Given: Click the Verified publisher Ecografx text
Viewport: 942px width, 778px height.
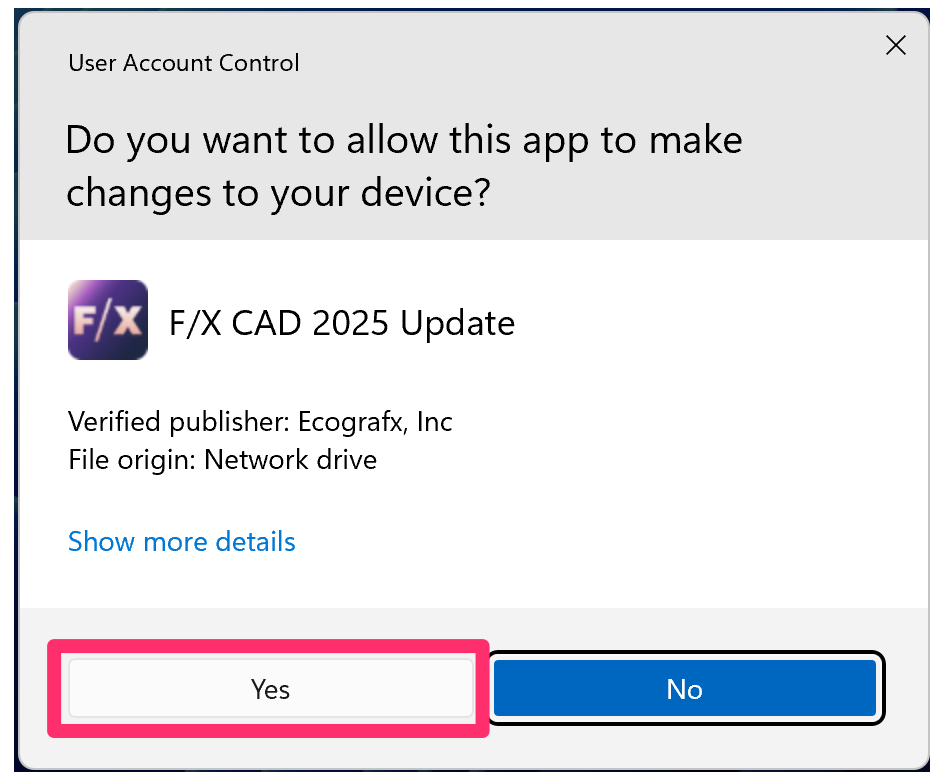Looking at the screenshot, I should click(260, 421).
